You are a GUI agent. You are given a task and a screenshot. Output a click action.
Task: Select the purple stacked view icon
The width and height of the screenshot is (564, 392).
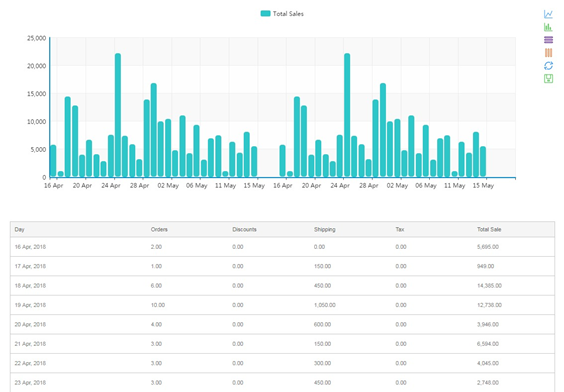pos(548,40)
